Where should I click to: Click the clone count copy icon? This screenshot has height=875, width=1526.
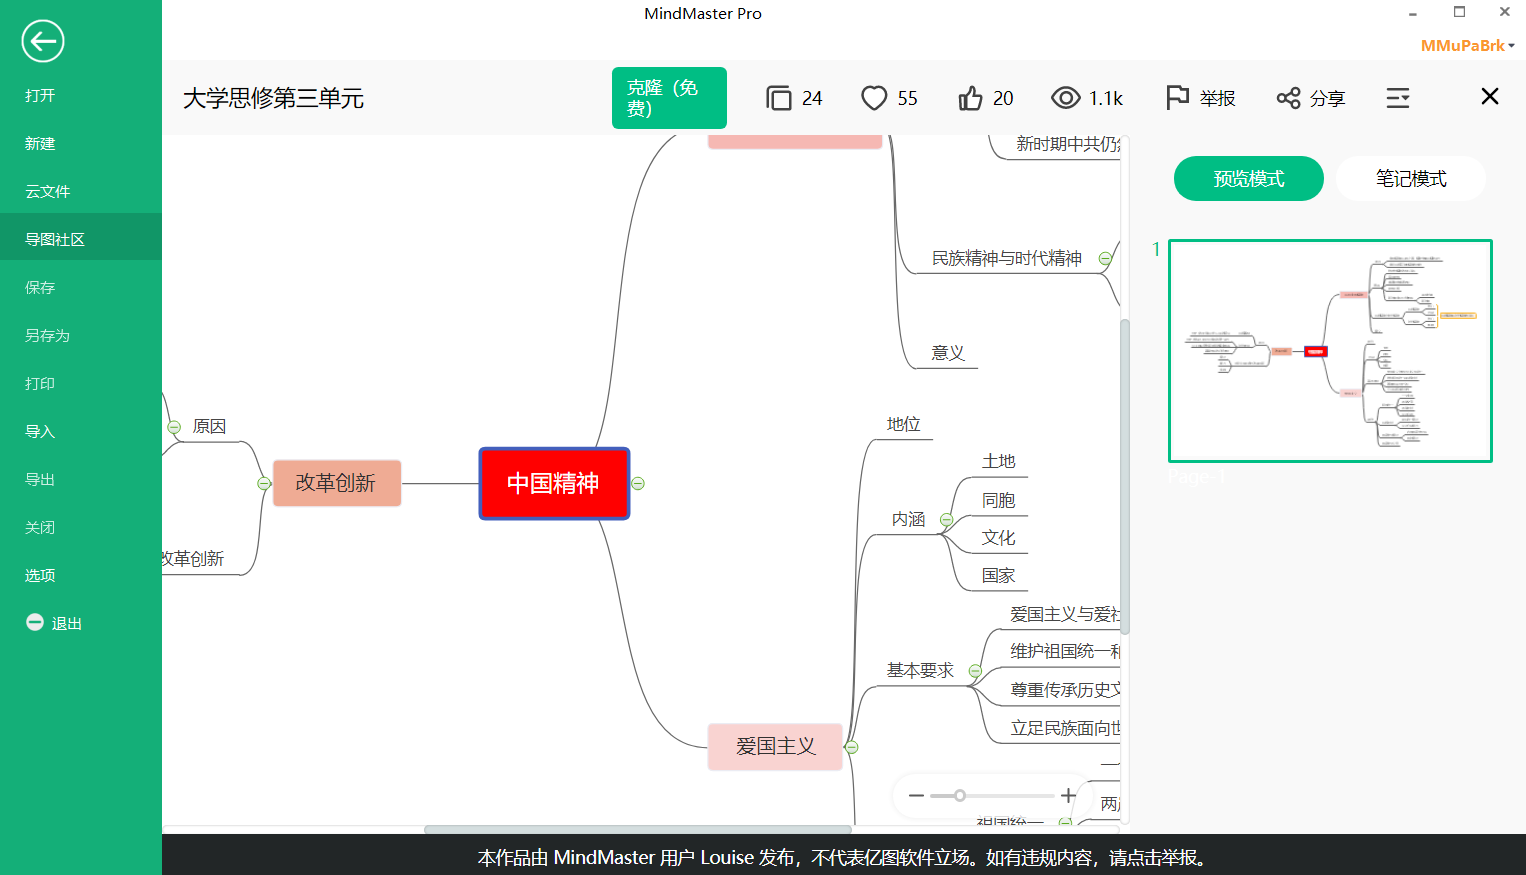(x=778, y=98)
